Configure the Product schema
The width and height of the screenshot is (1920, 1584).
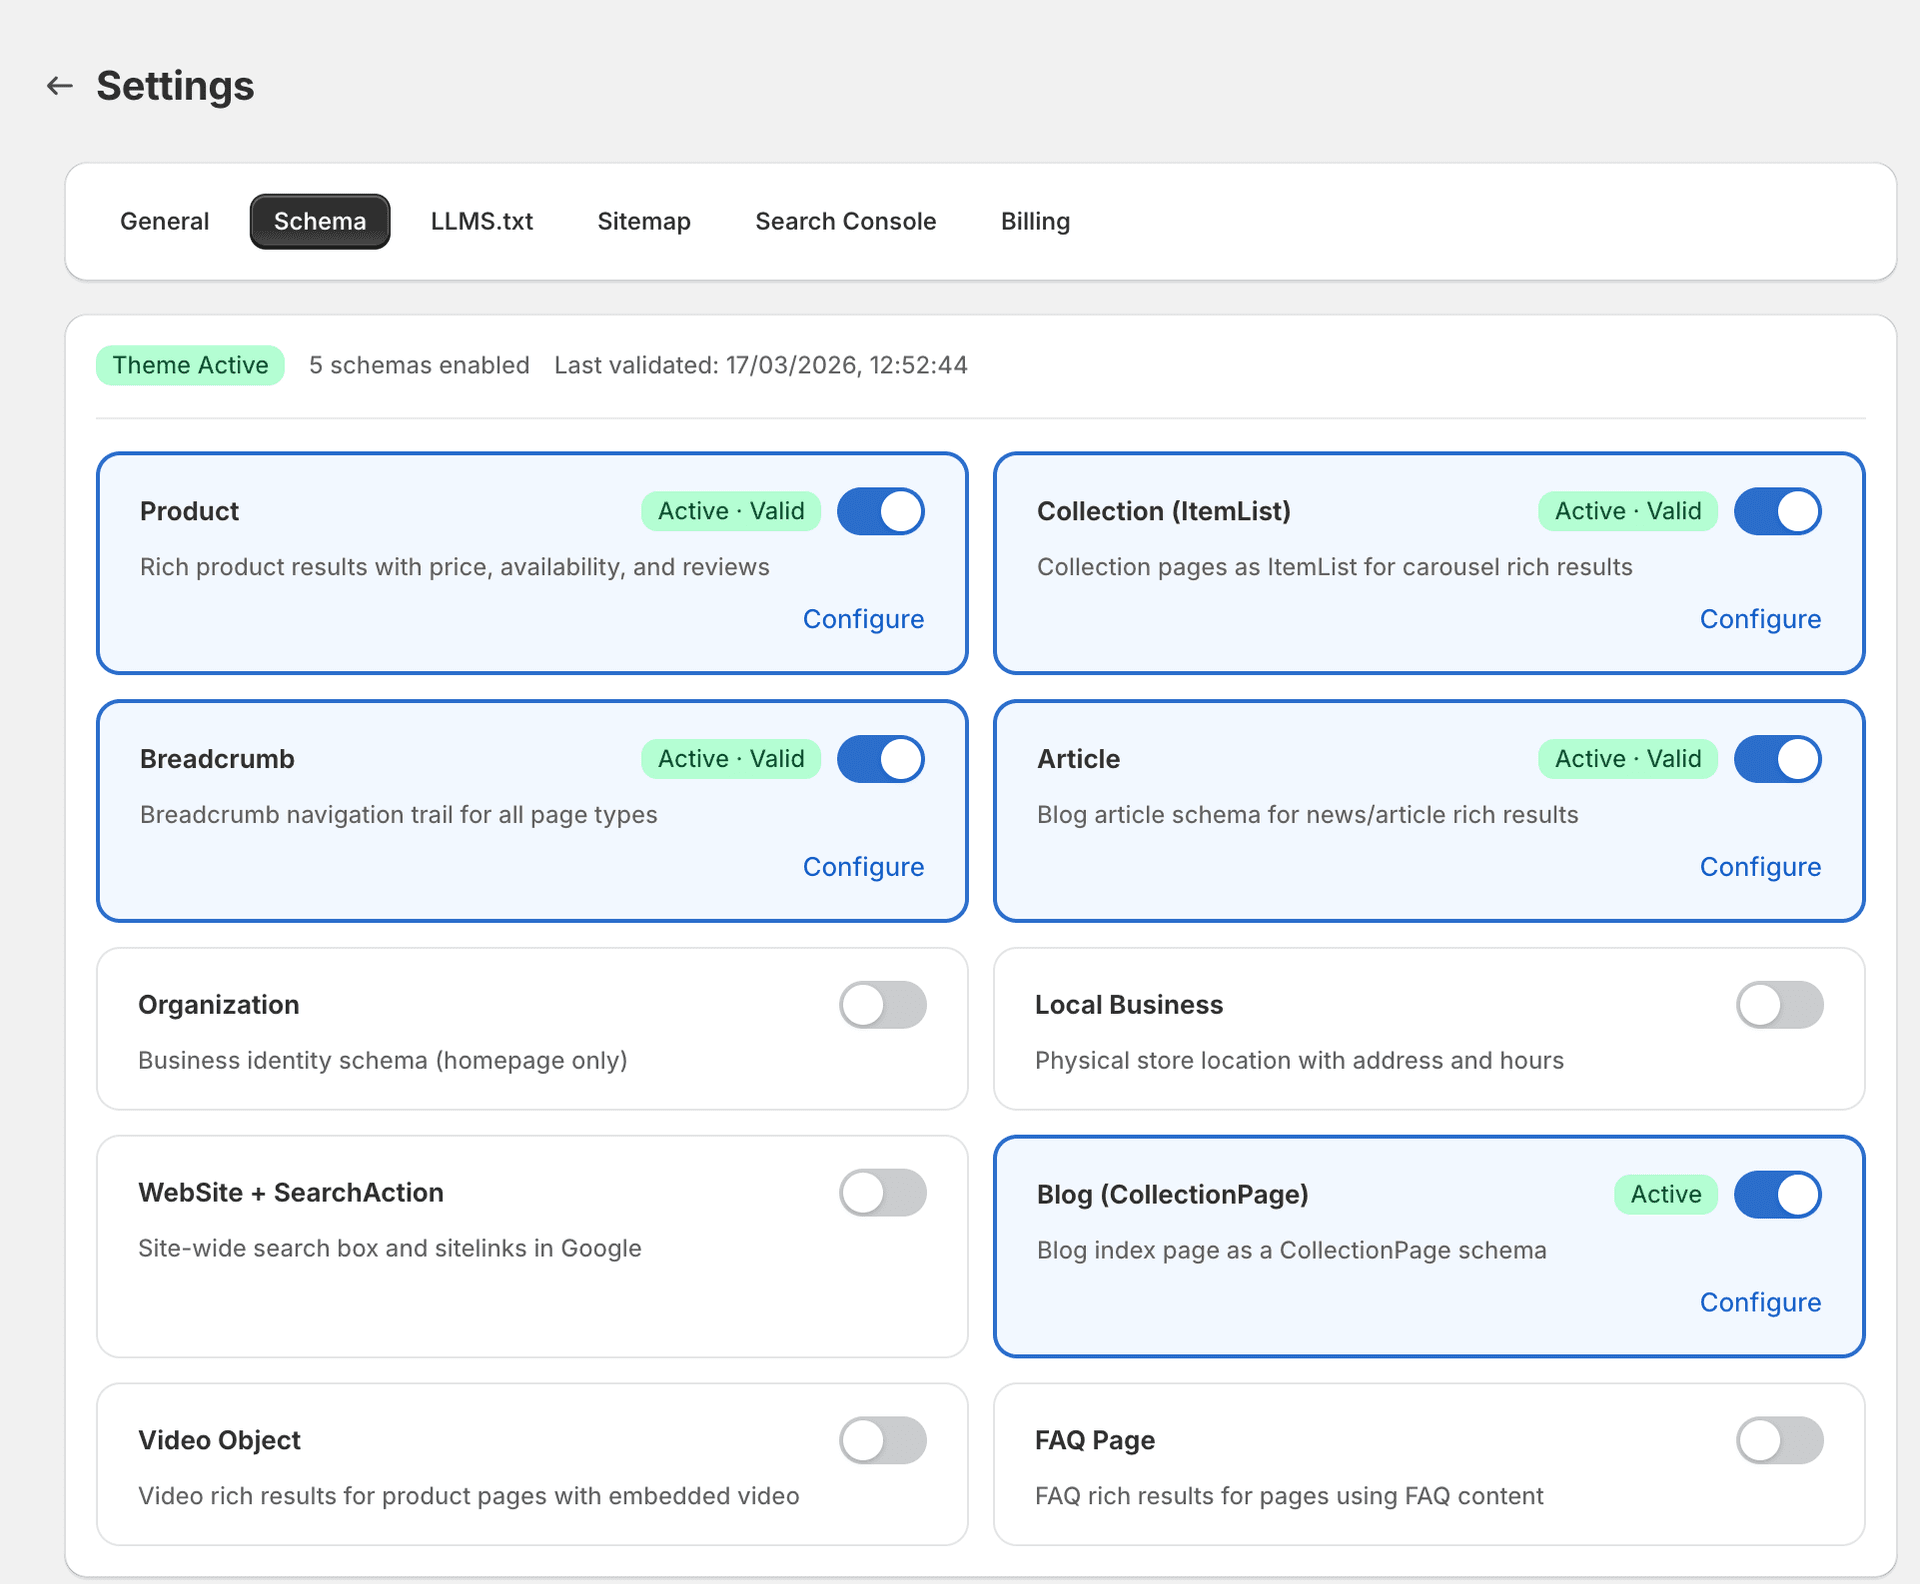[x=863, y=618]
